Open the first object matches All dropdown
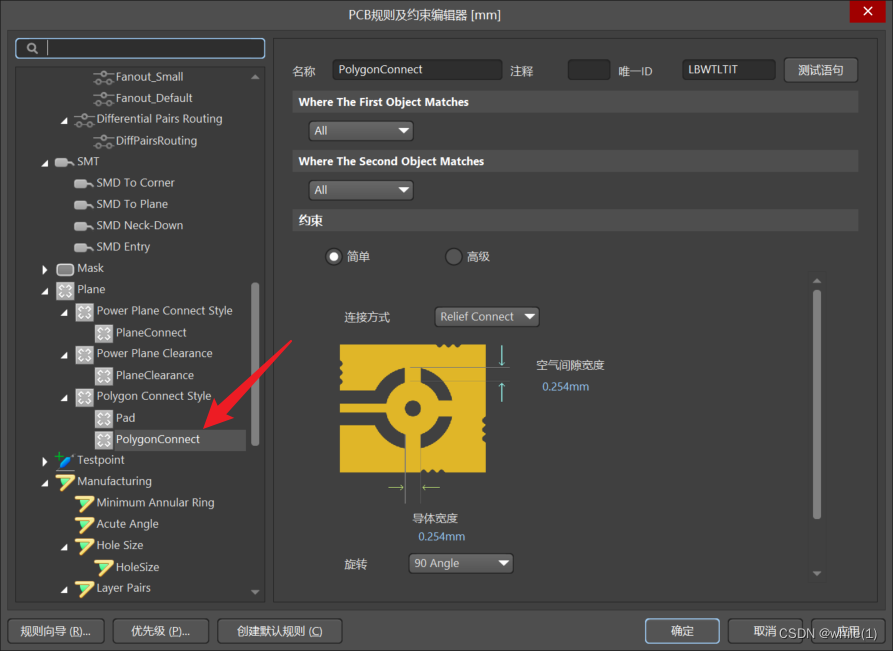The width and height of the screenshot is (893, 651). (361, 131)
